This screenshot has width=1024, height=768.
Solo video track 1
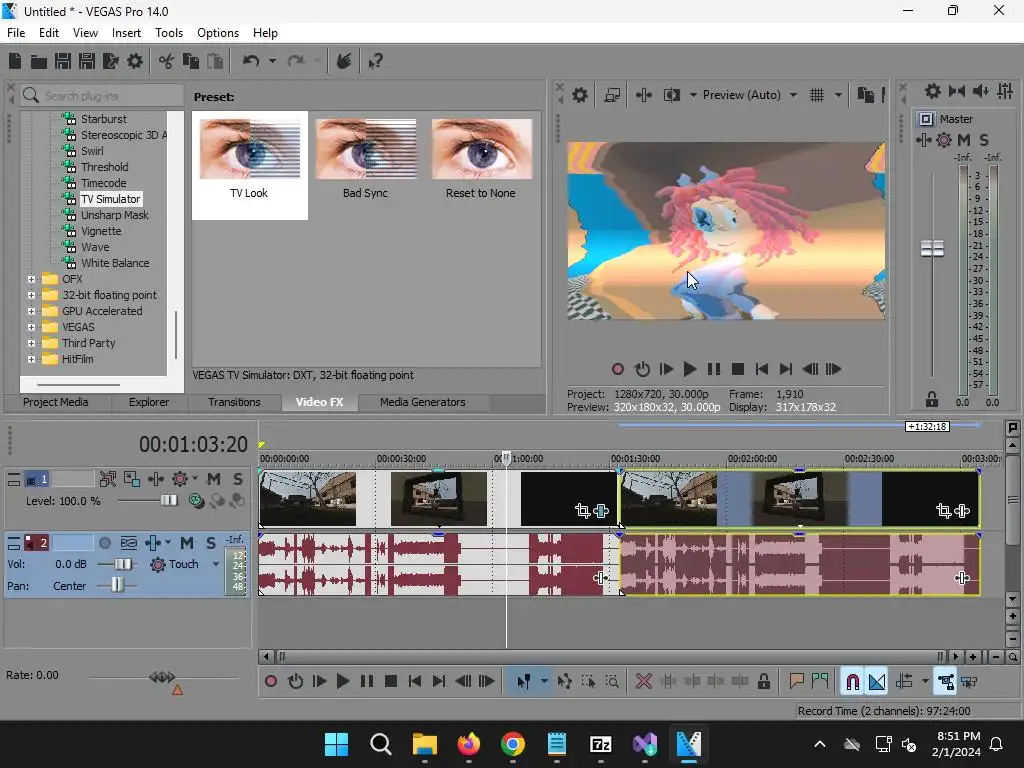click(238, 479)
